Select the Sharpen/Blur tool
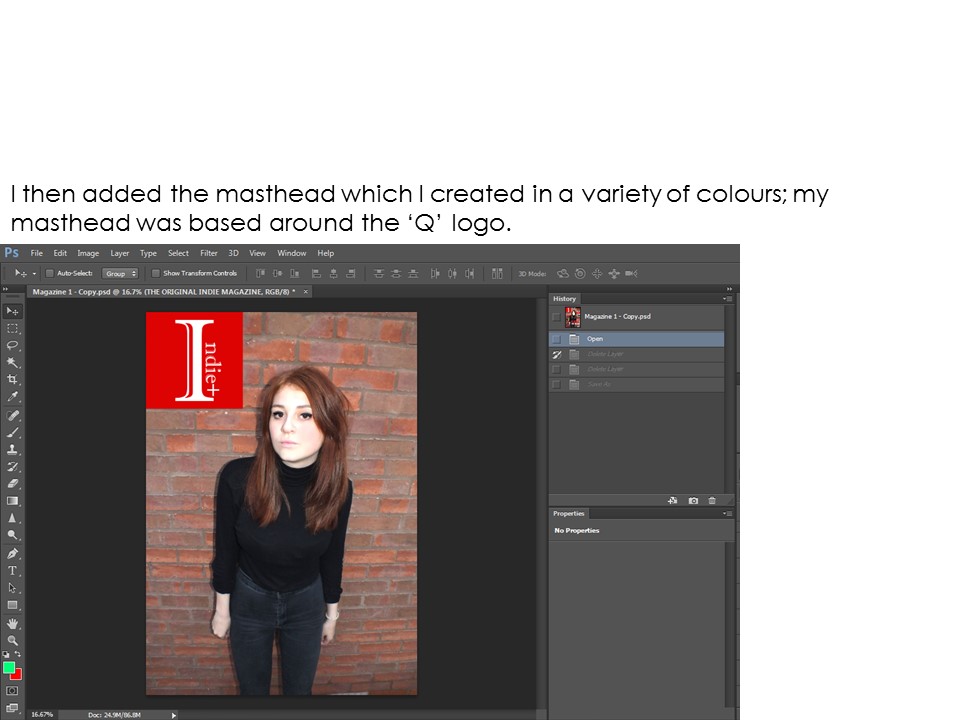The height and width of the screenshot is (720, 960). 12,518
